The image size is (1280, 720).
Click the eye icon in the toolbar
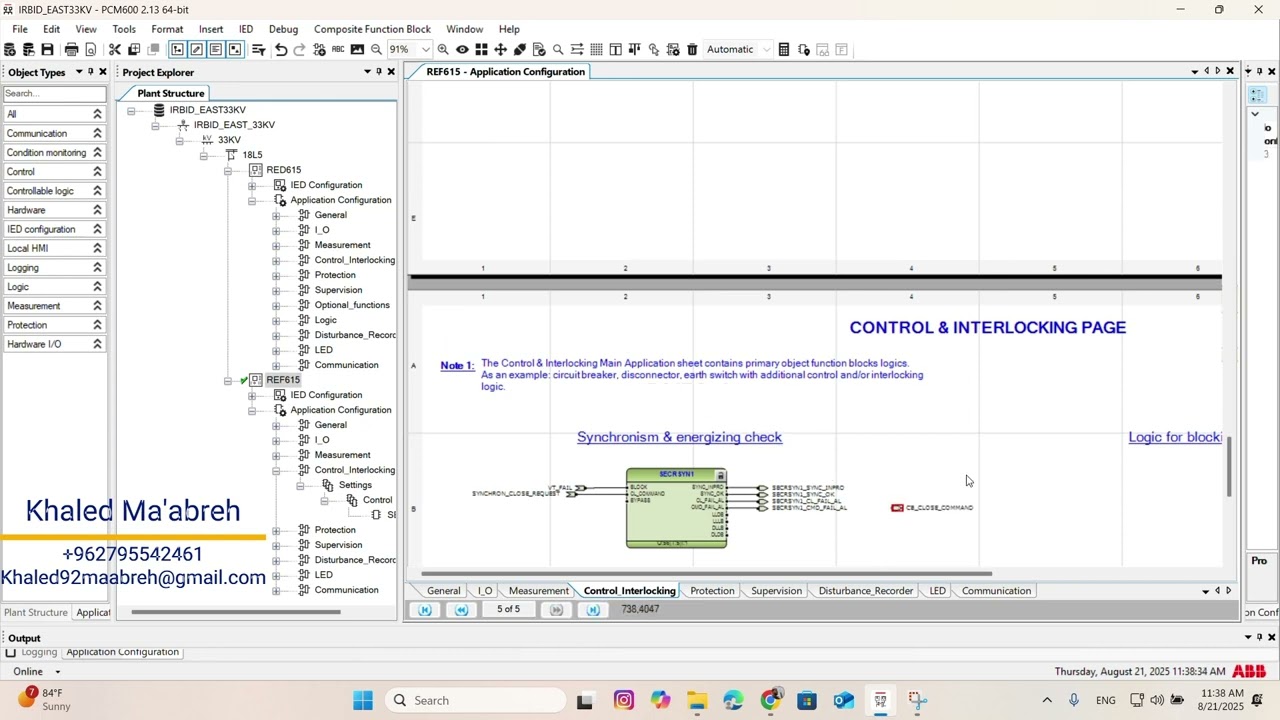click(462, 49)
